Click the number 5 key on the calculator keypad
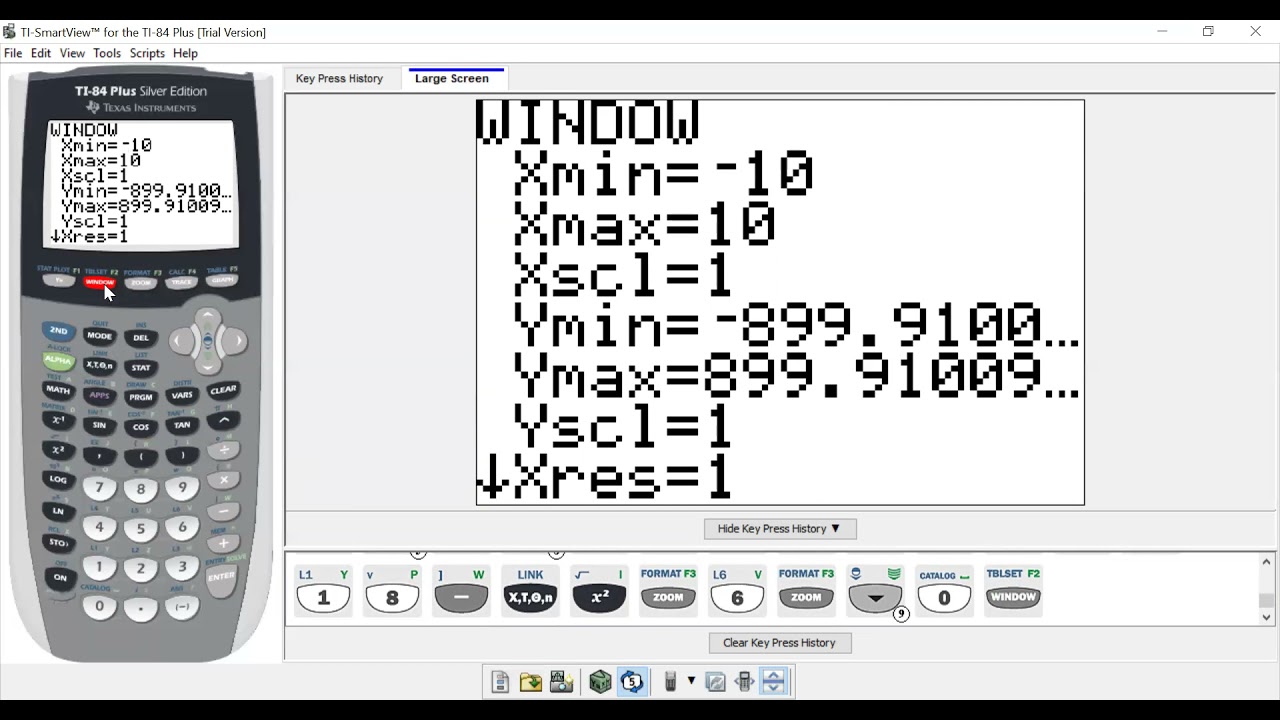Screen dimensions: 1280x720 click(x=141, y=529)
